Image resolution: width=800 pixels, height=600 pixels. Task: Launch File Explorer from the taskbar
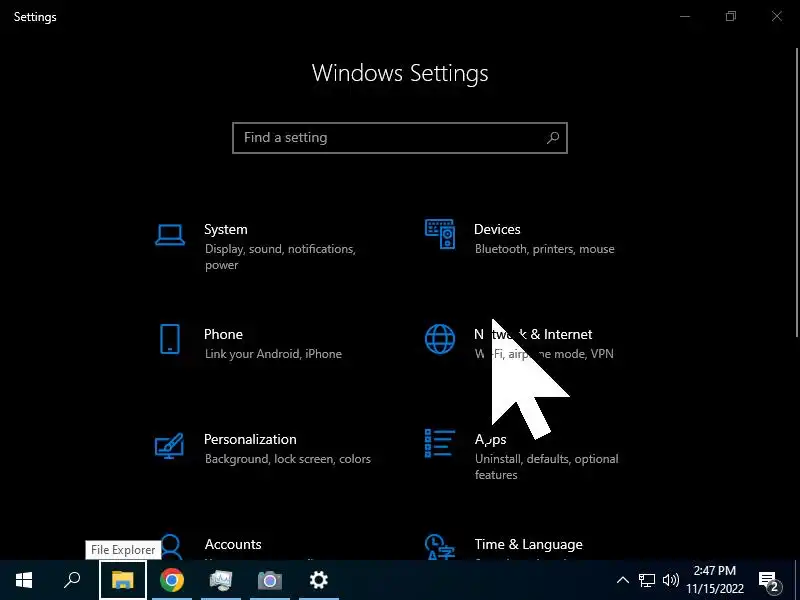tap(123, 580)
